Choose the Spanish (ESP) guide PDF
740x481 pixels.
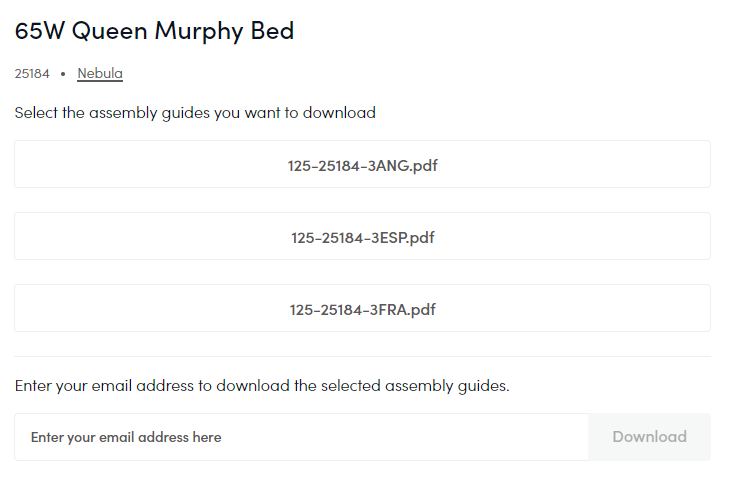point(362,237)
